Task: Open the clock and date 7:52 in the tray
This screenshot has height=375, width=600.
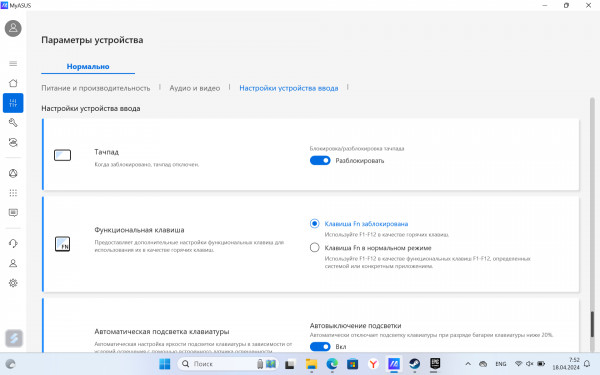Action: [566, 364]
